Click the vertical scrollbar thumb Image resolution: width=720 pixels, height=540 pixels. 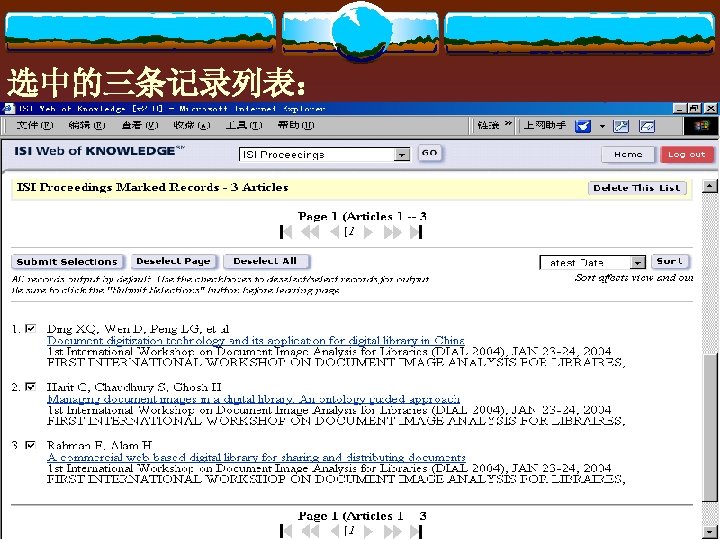tap(709, 429)
